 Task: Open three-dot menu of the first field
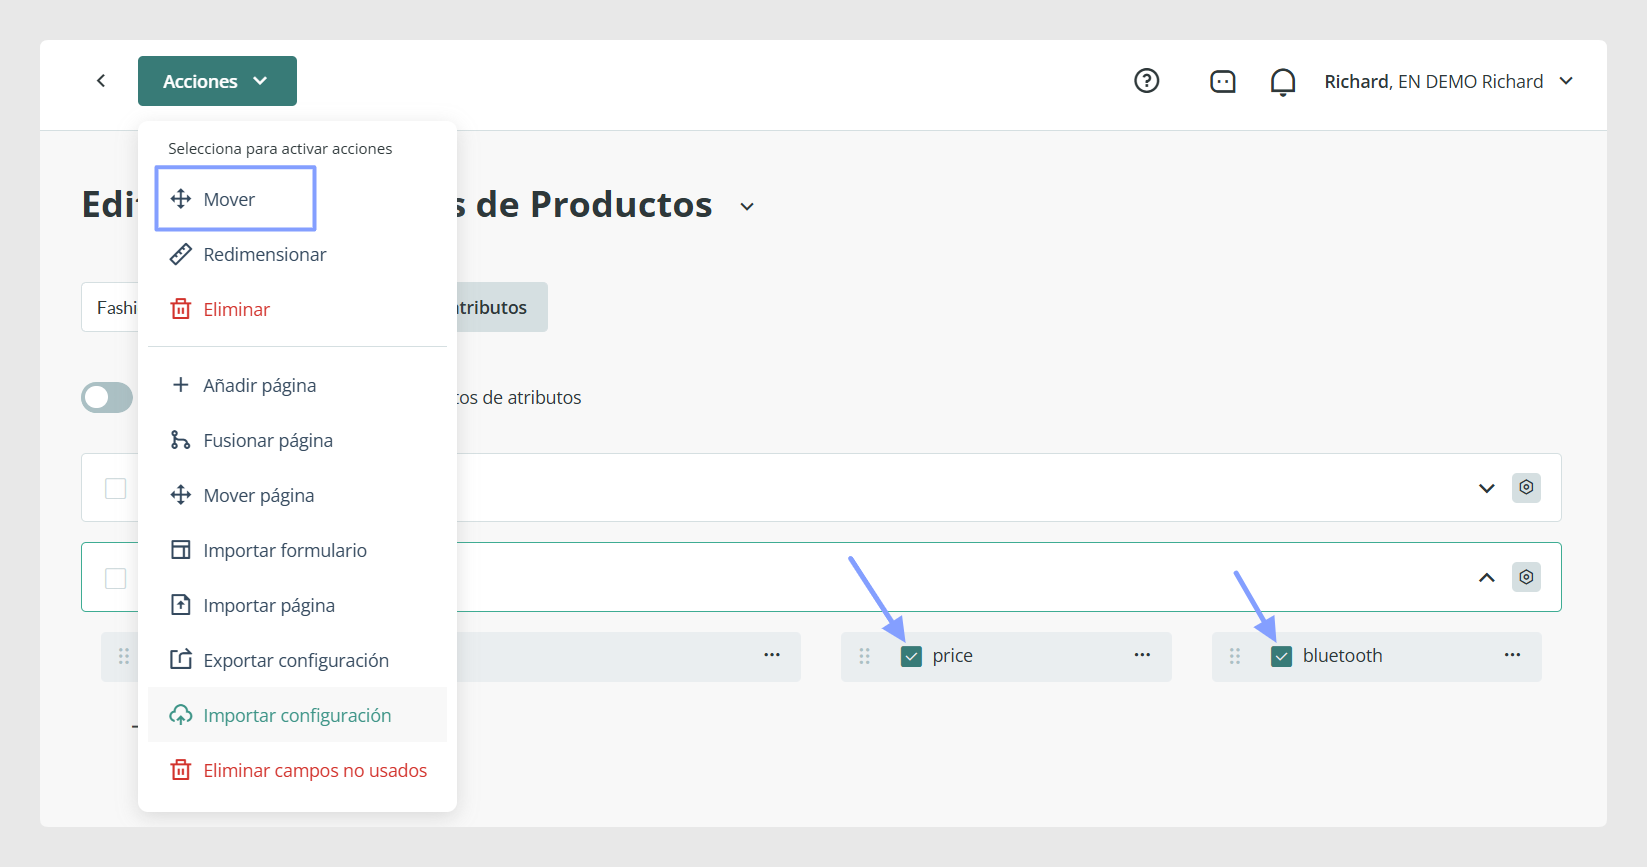772,655
